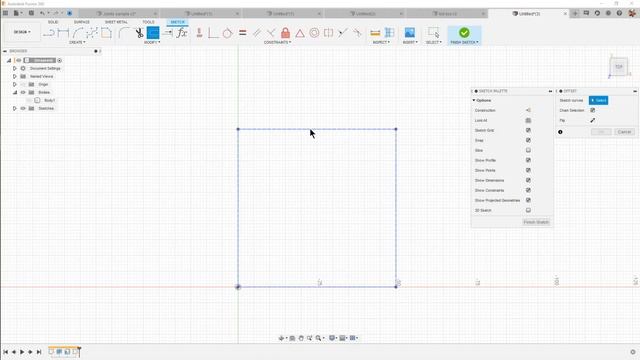
Task: Click the Undo arrow
Action: 42,13
